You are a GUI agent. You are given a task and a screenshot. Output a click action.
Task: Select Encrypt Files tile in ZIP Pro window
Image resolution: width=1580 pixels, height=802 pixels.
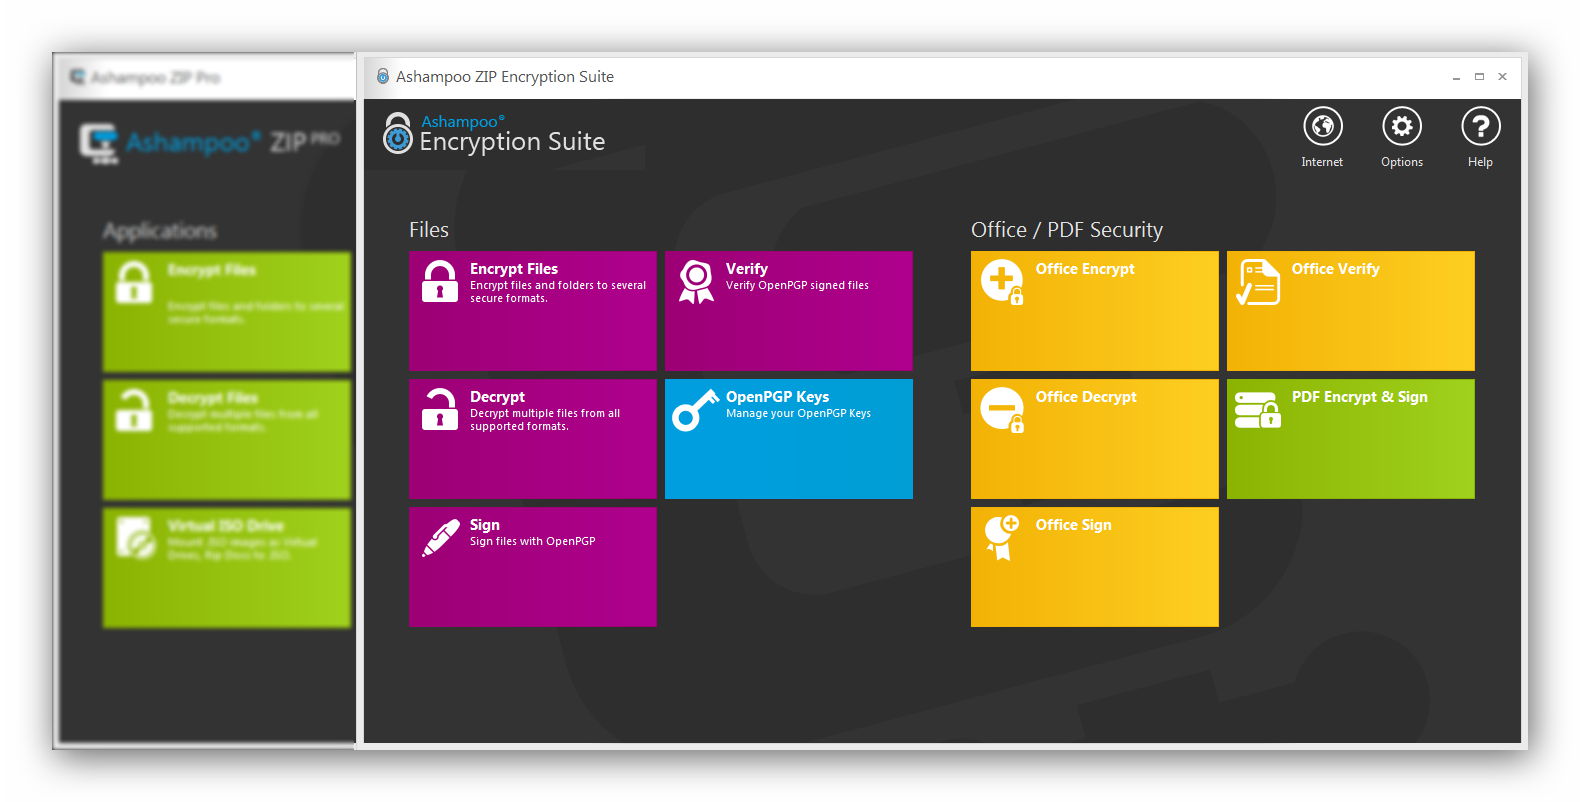[x=227, y=311]
